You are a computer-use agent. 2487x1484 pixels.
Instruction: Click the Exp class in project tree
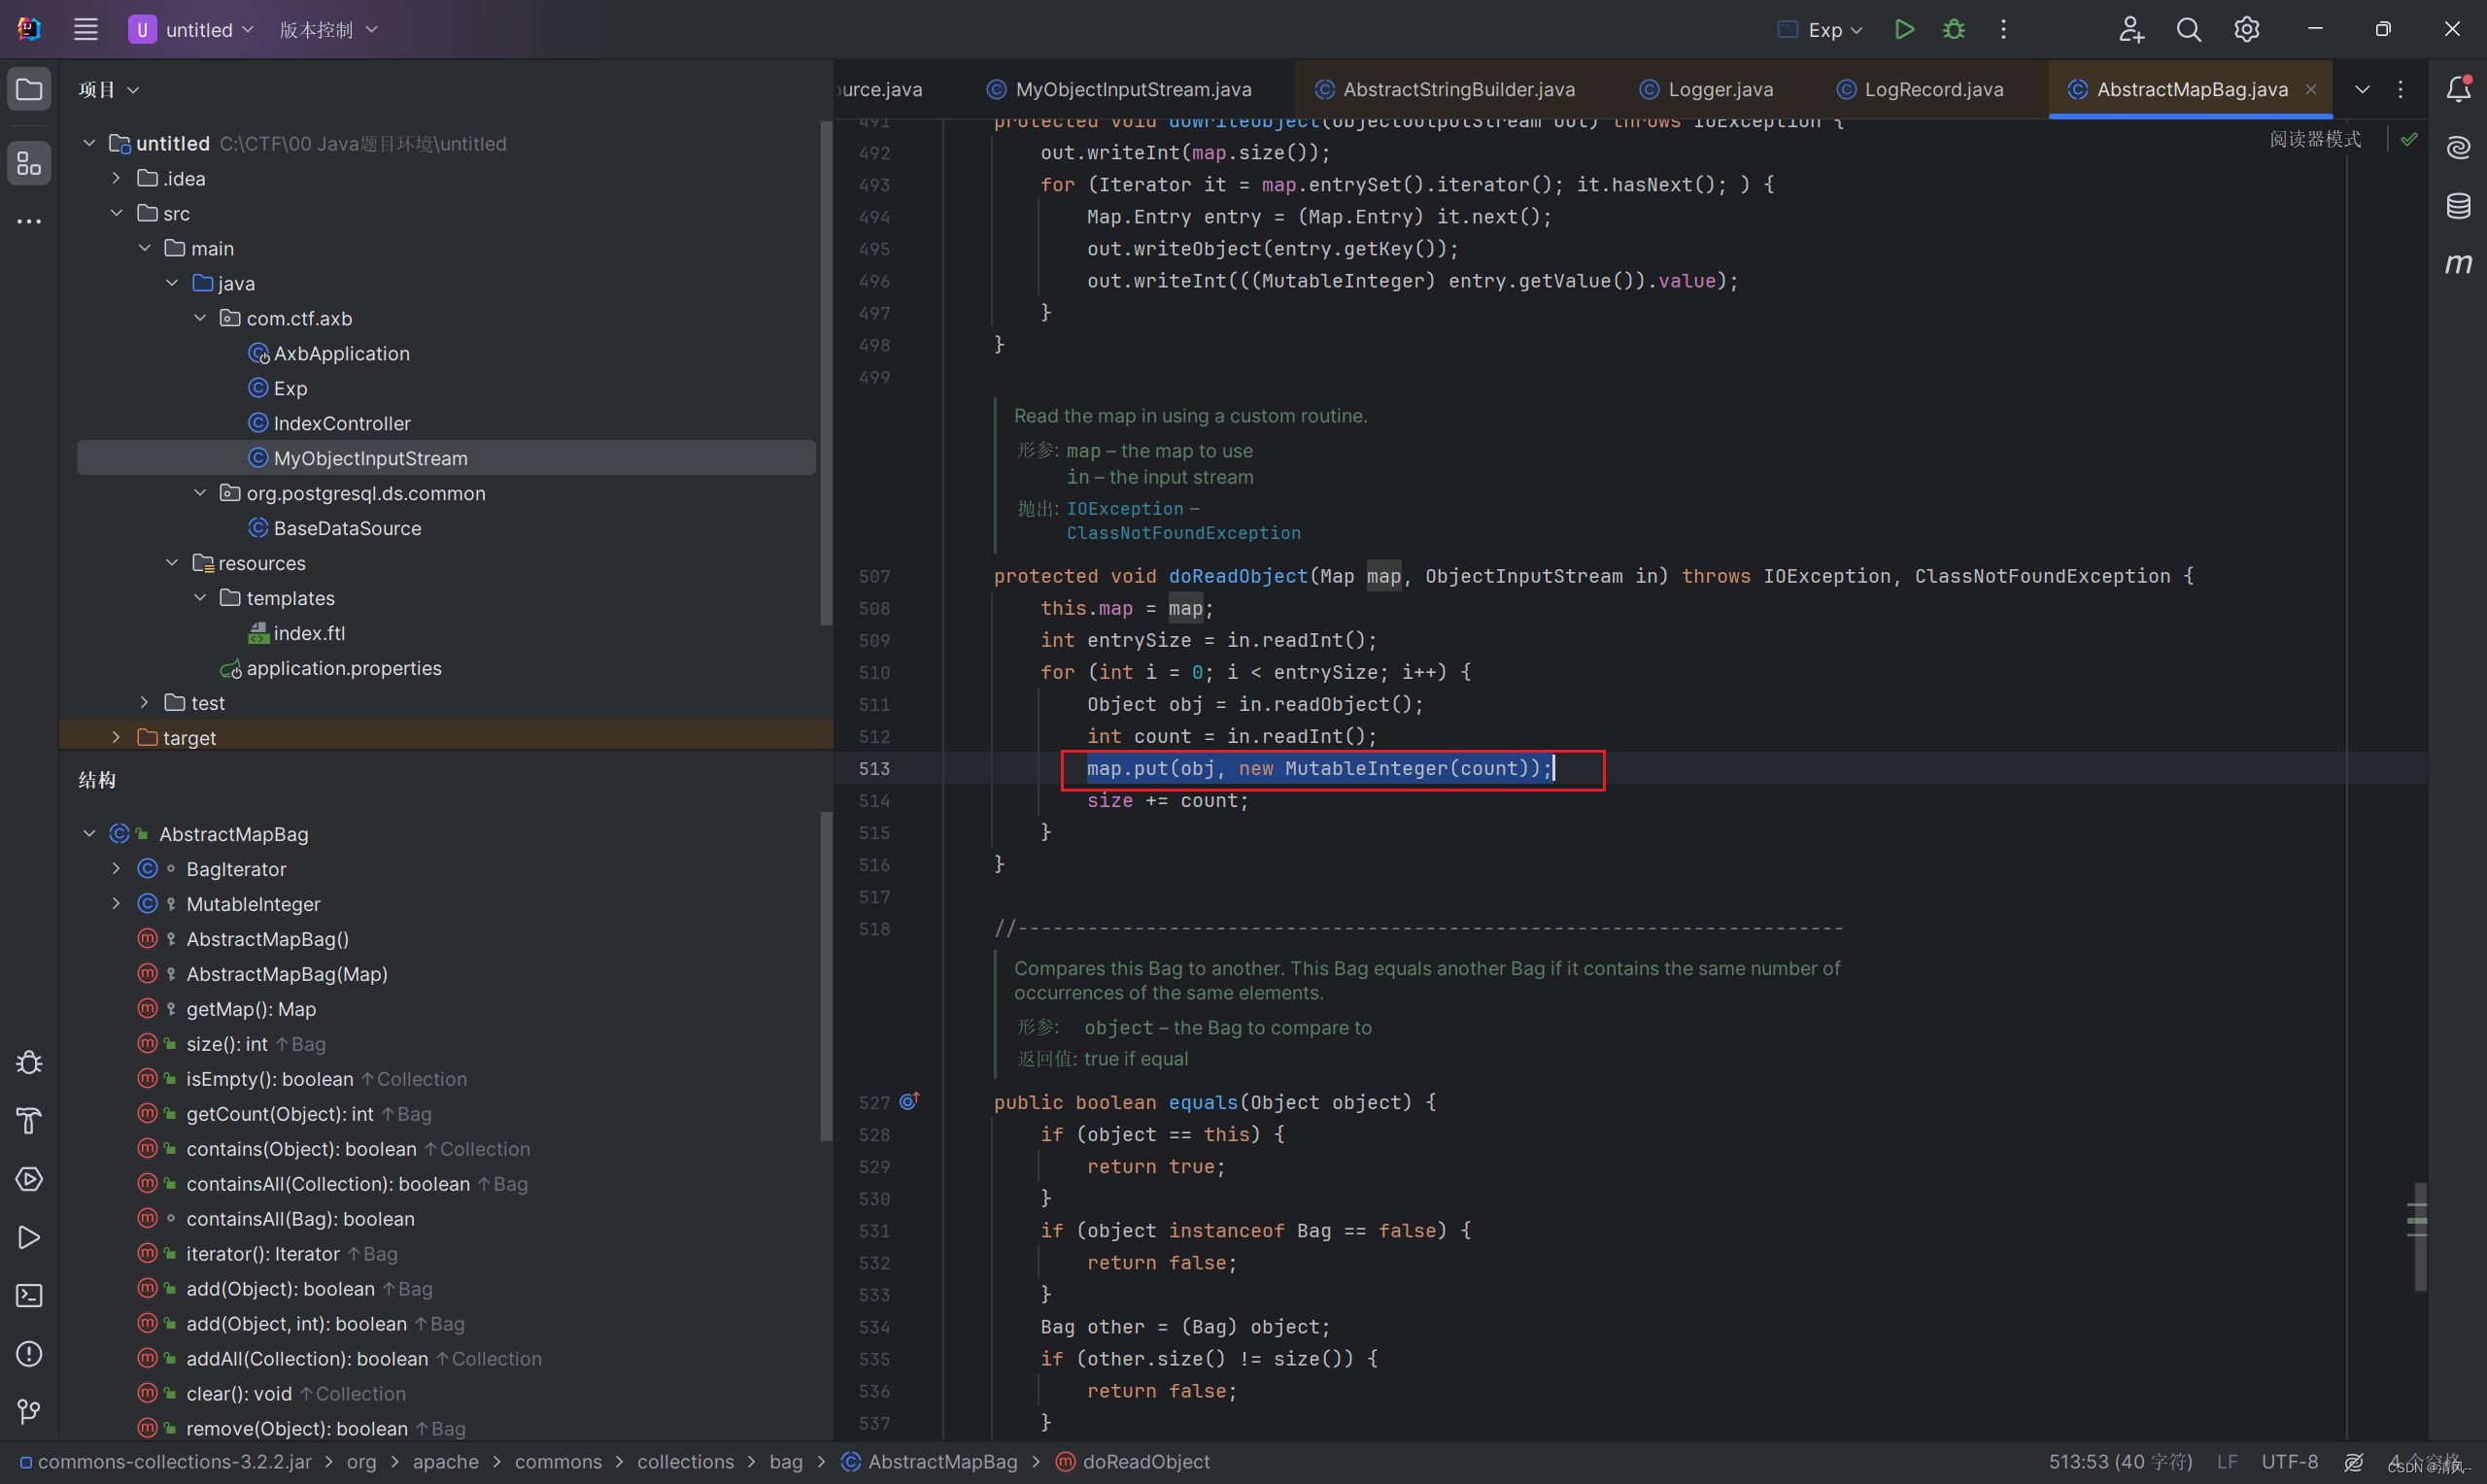click(x=288, y=387)
